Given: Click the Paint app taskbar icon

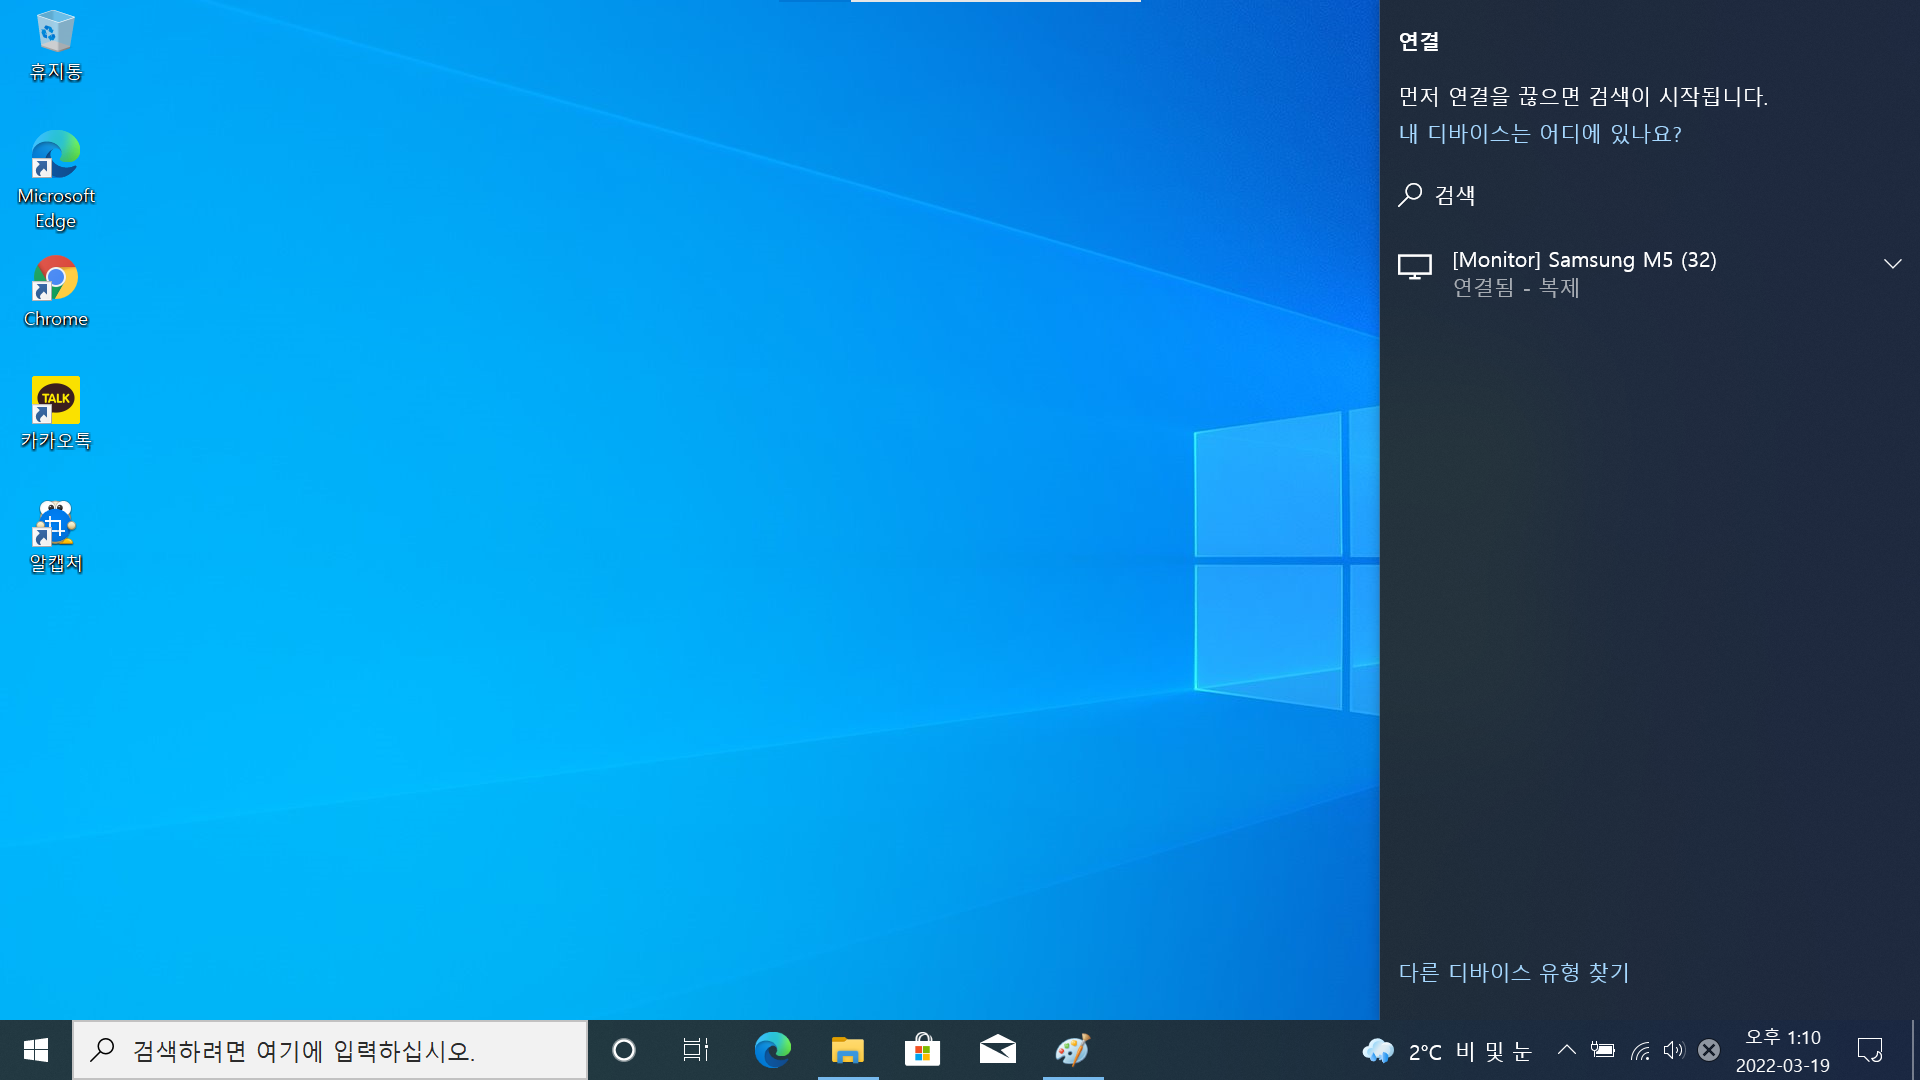Looking at the screenshot, I should point(1072,1050).
